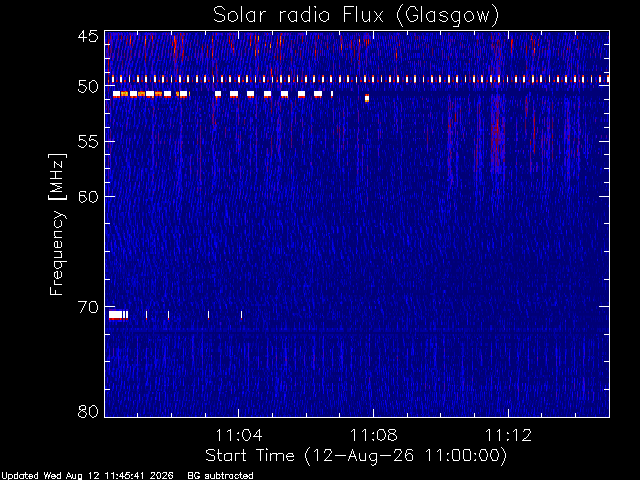Click the dotted interference line above 50 MHz

[x=357, y=79]
